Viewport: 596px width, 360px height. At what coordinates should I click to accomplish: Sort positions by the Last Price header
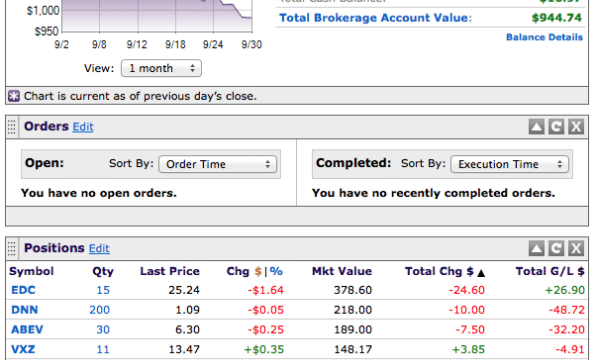(x=170, y=271)
